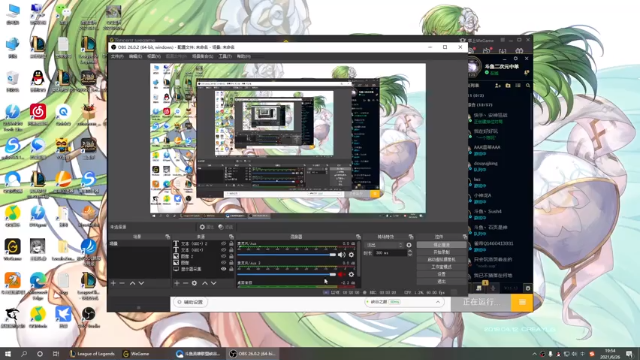Unmute the red muted speaker icon
Viewport: 640px width, 360px height.
[x=341, y=274]
